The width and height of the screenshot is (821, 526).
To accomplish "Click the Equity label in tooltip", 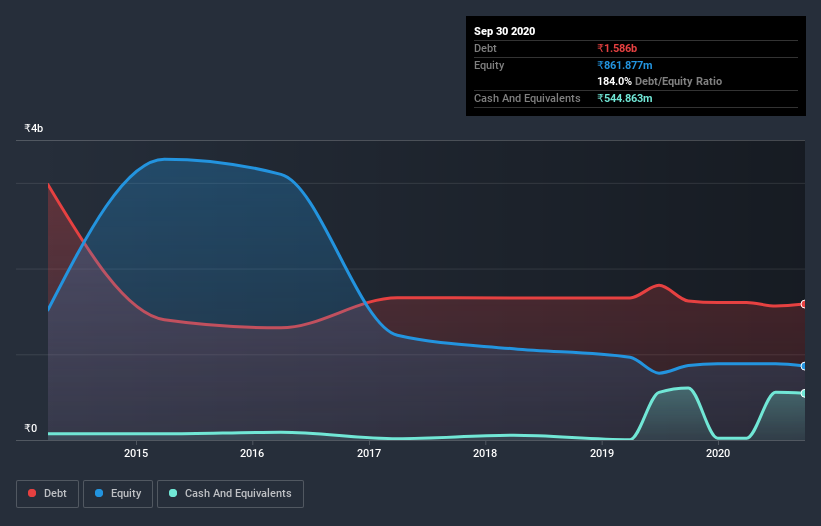I will pos(489,65).
